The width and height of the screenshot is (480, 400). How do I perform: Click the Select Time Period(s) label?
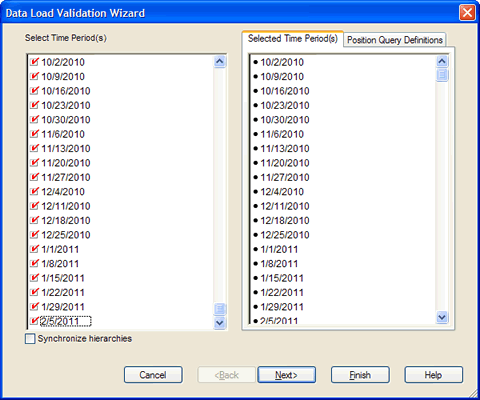coord(66,38)
